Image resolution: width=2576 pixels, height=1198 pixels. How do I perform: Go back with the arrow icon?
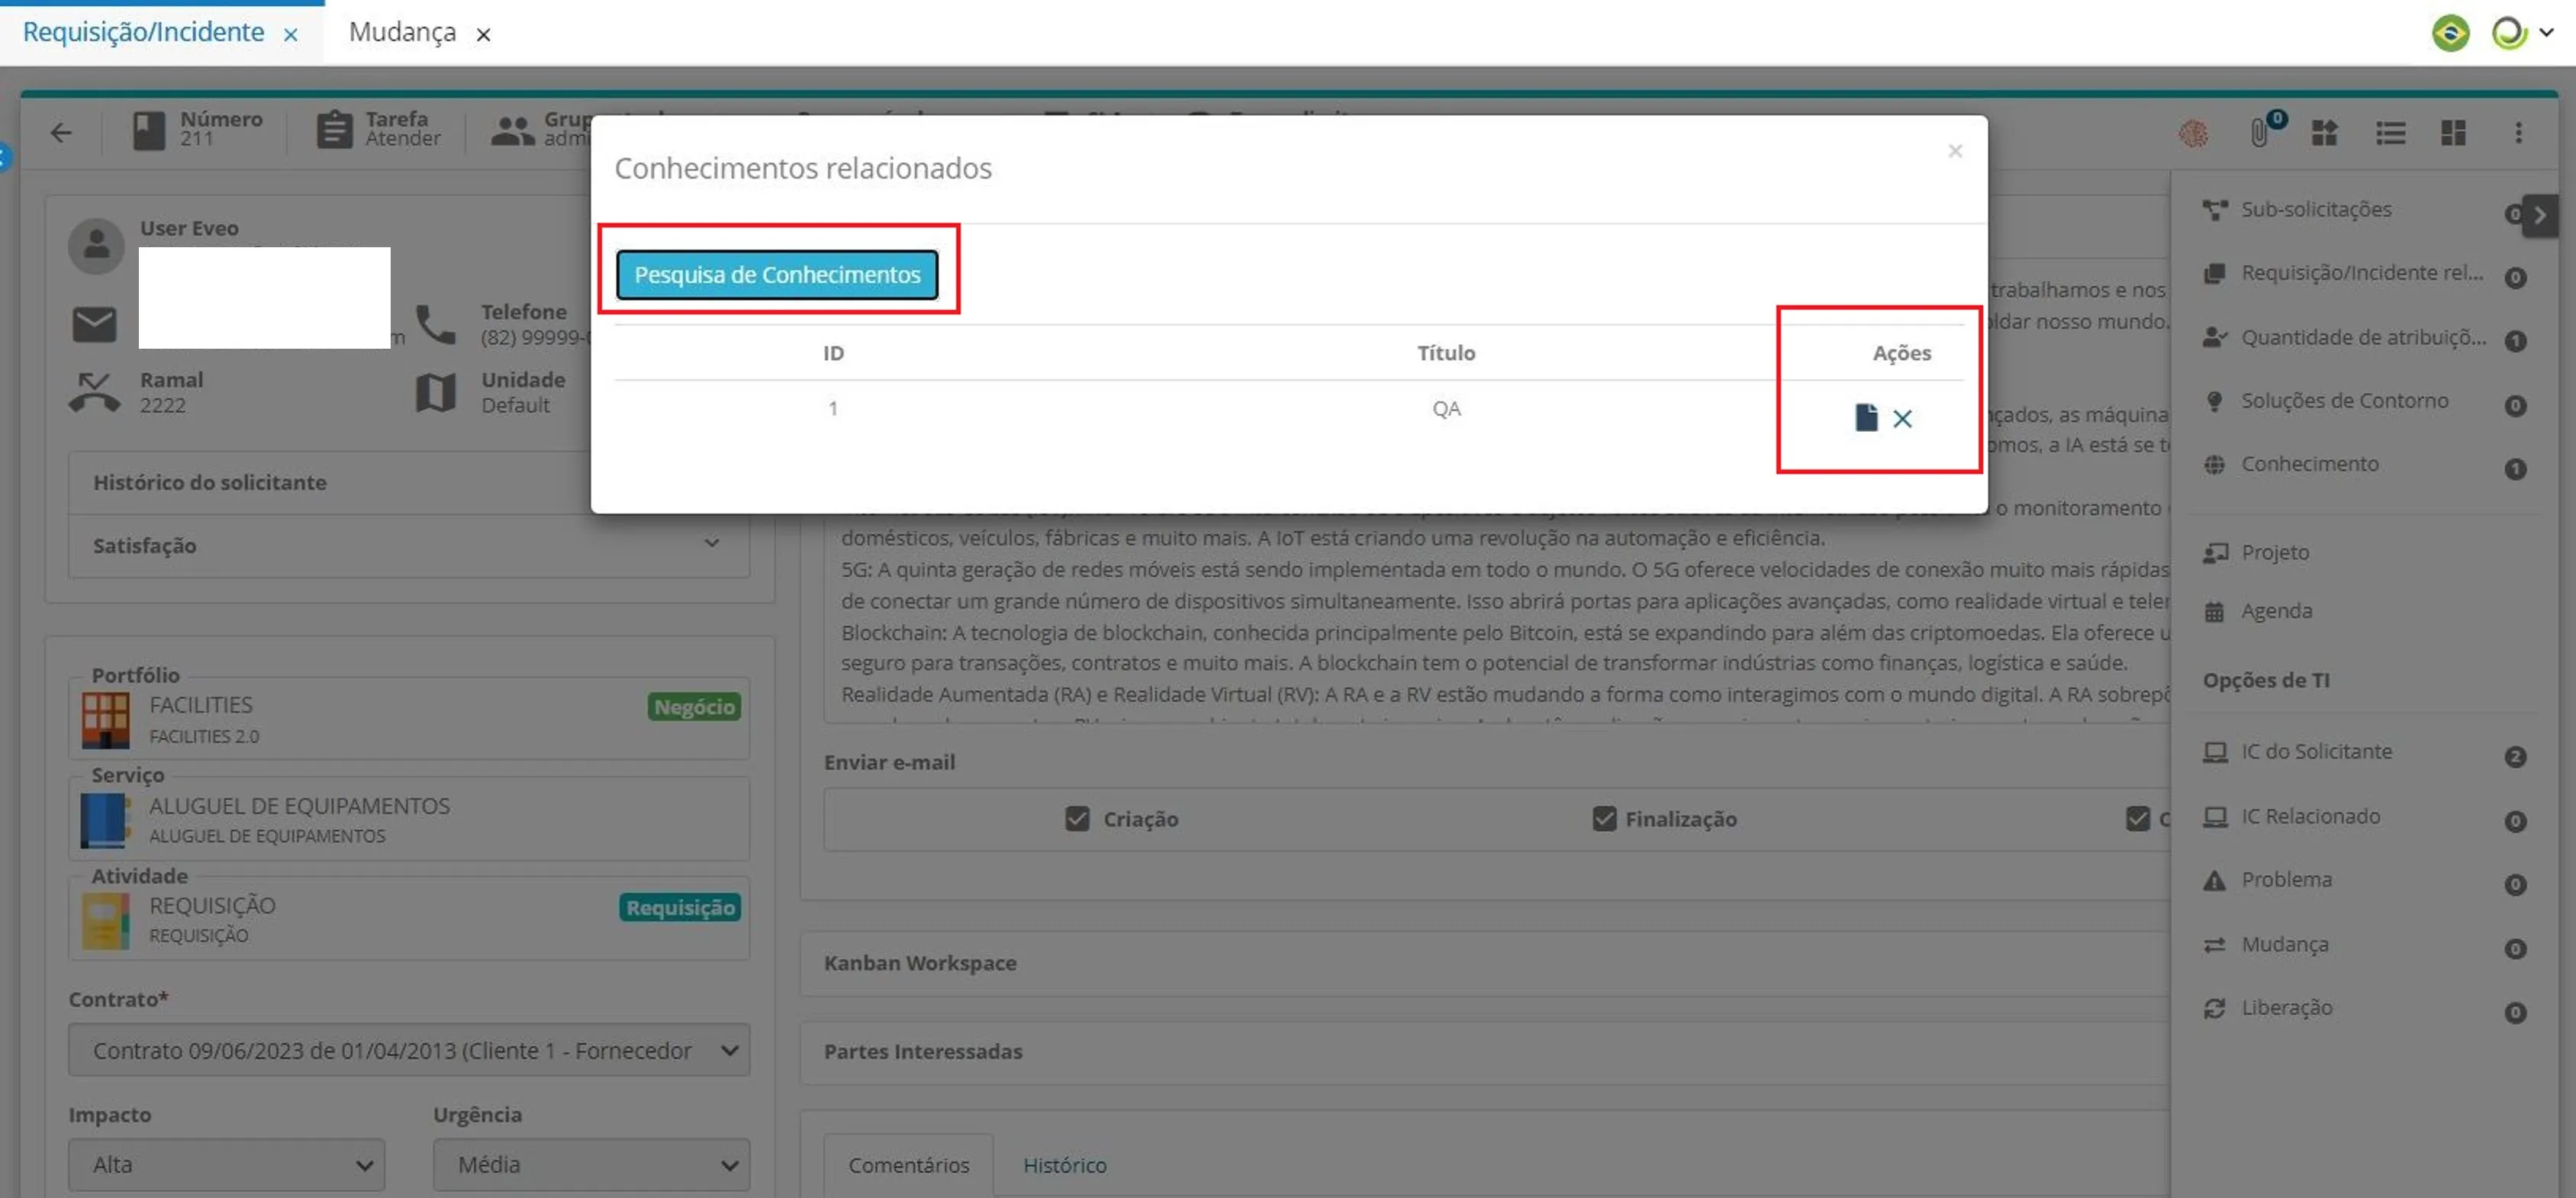[61, 132]
